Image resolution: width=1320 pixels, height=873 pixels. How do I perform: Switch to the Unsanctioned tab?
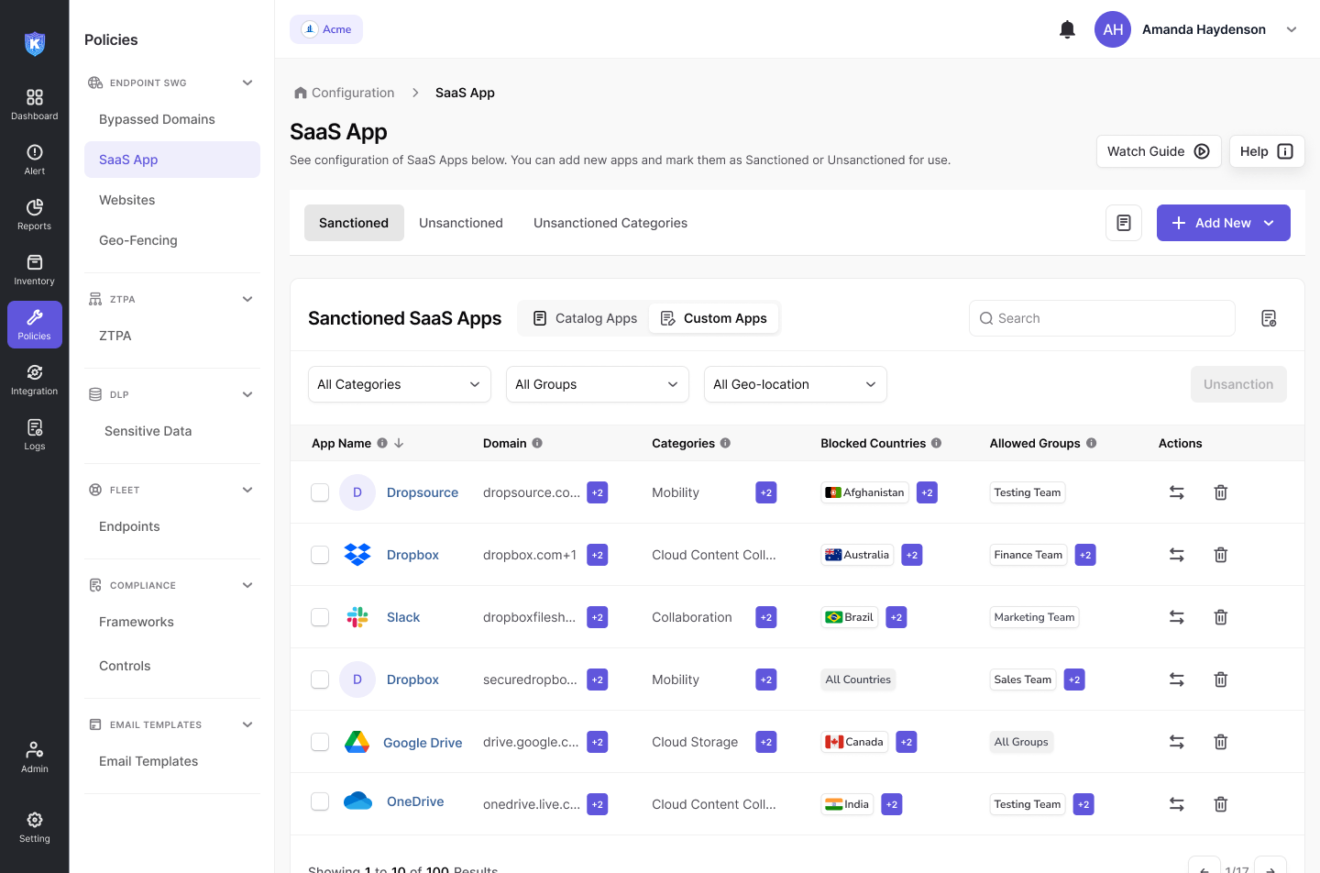pyautogui.click(x=460, y=222)
